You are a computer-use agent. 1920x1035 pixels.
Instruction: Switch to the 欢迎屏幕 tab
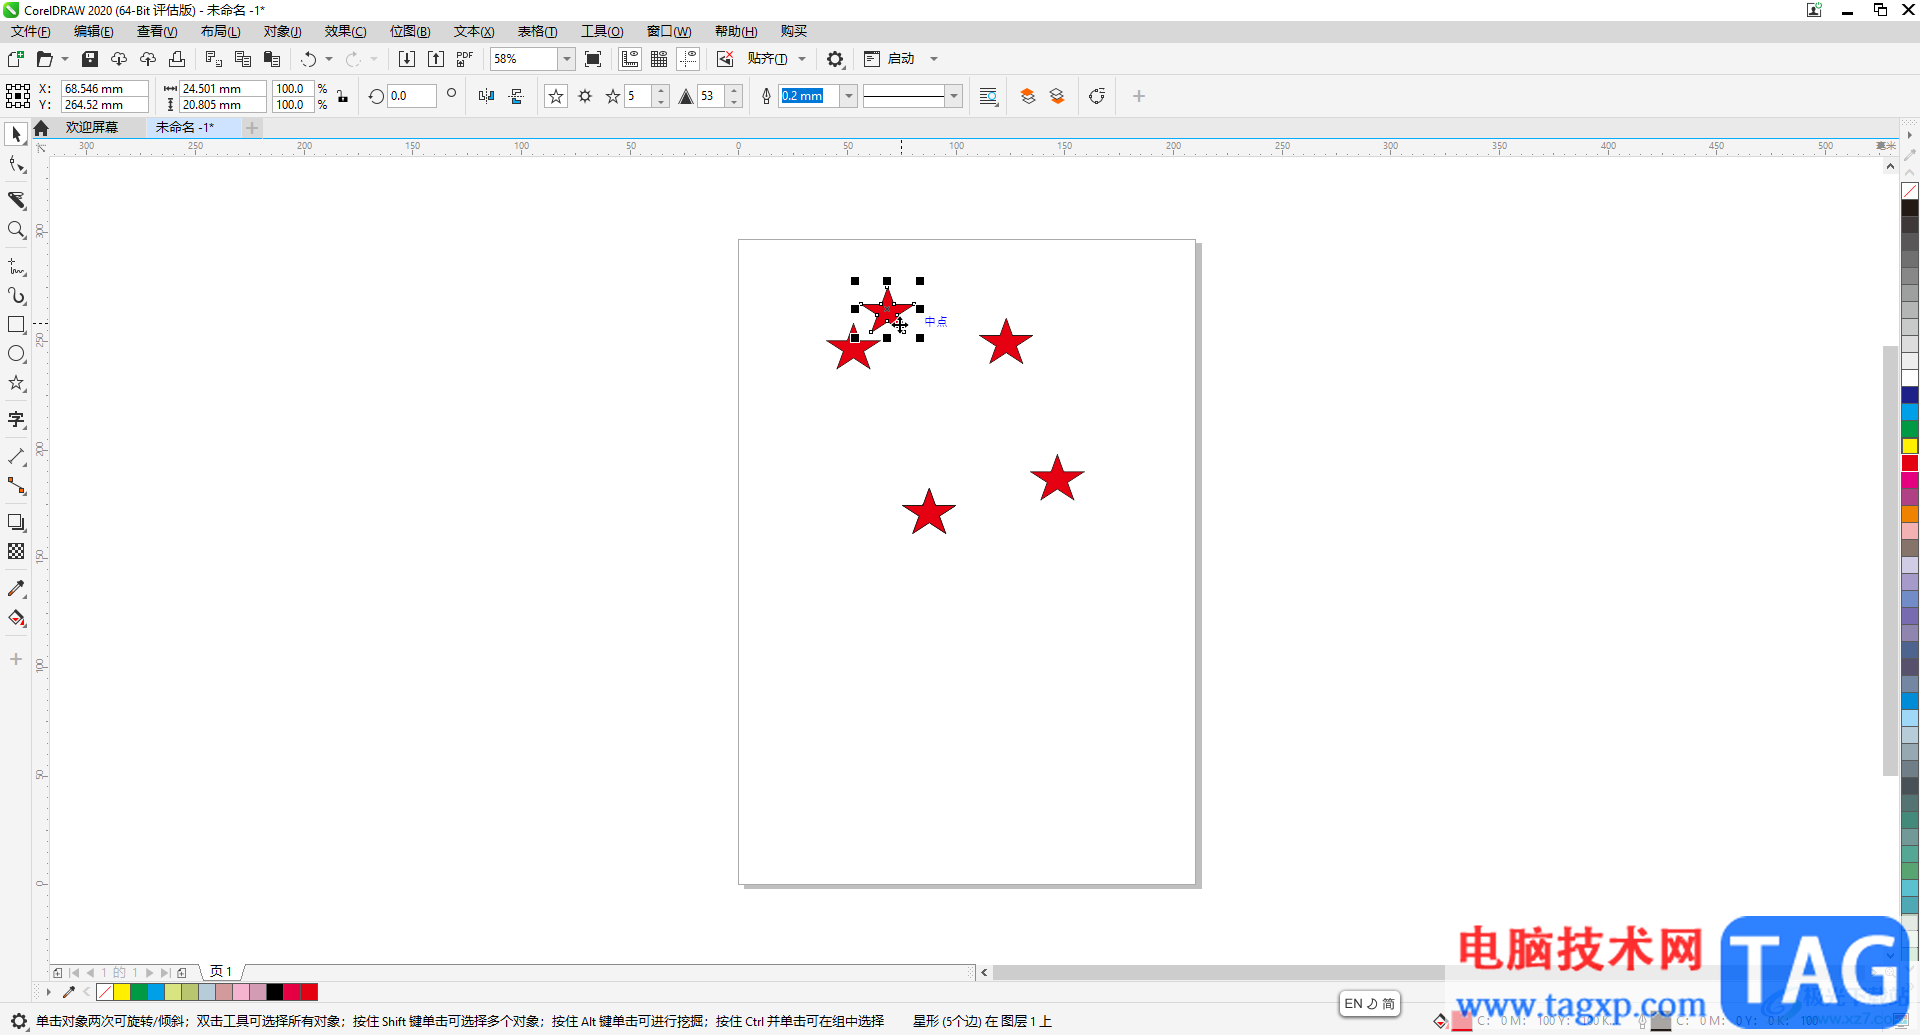pos(92,127)
